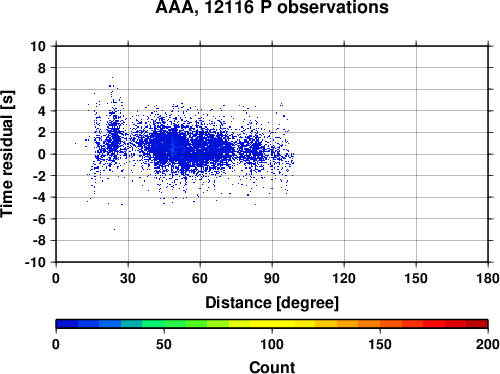Click the x-axis tick label '120'
The image size is (500, 374).
point(344,278)
